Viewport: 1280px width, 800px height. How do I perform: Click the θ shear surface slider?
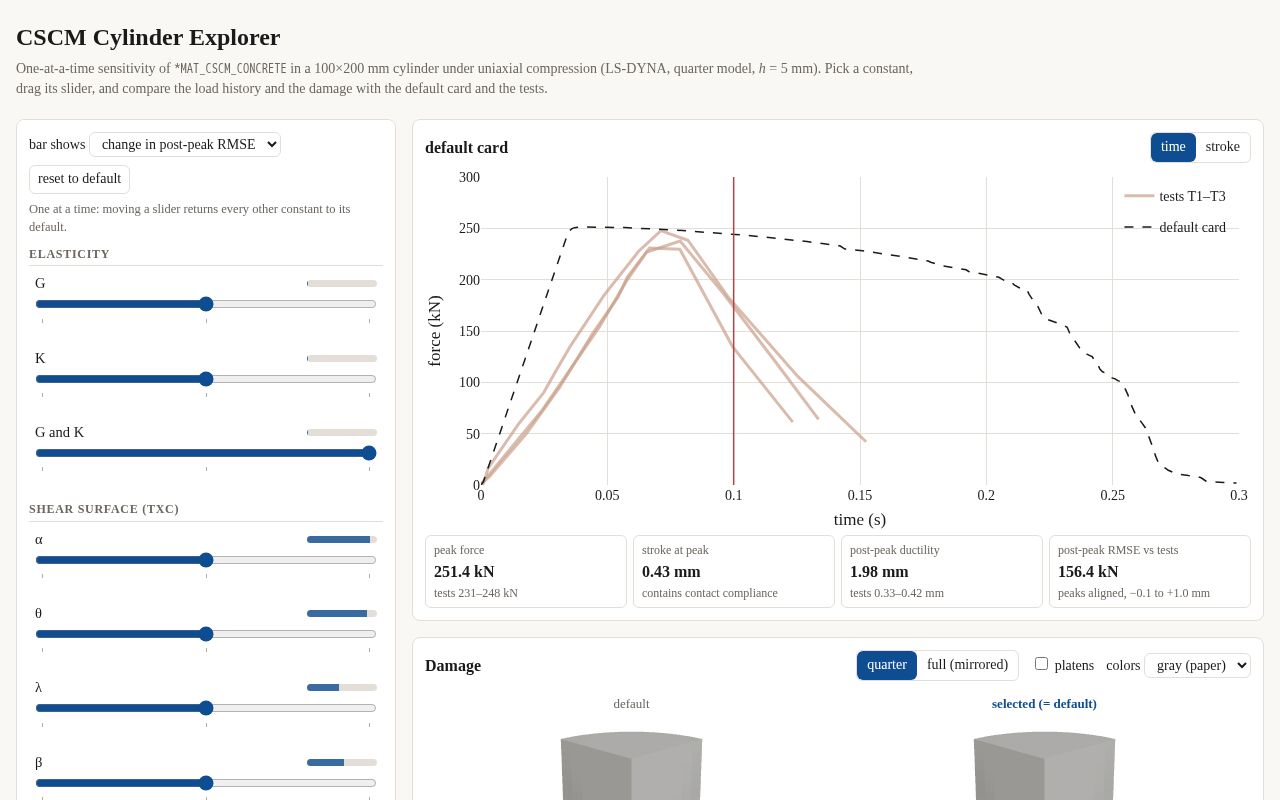pyautogui.click(x=206, y=634)
